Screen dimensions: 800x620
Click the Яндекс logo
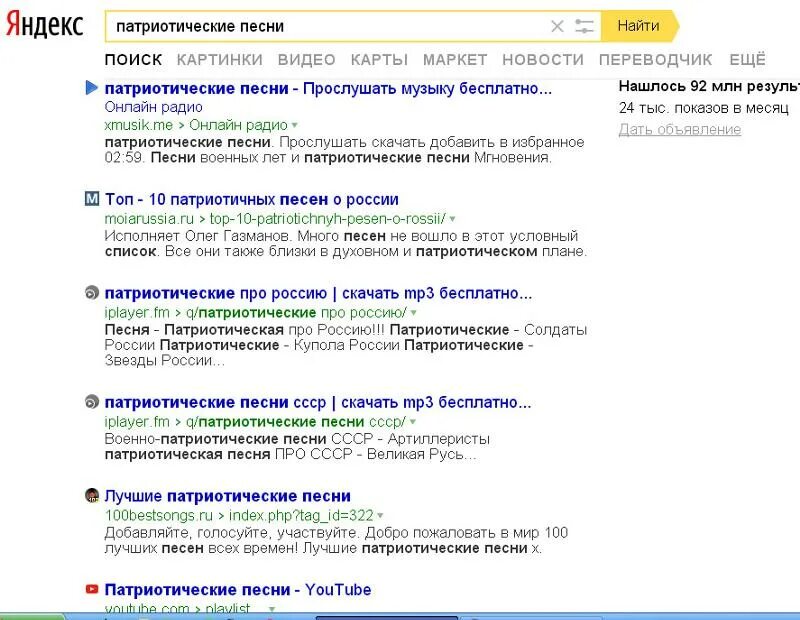click(x=44, y=25)
